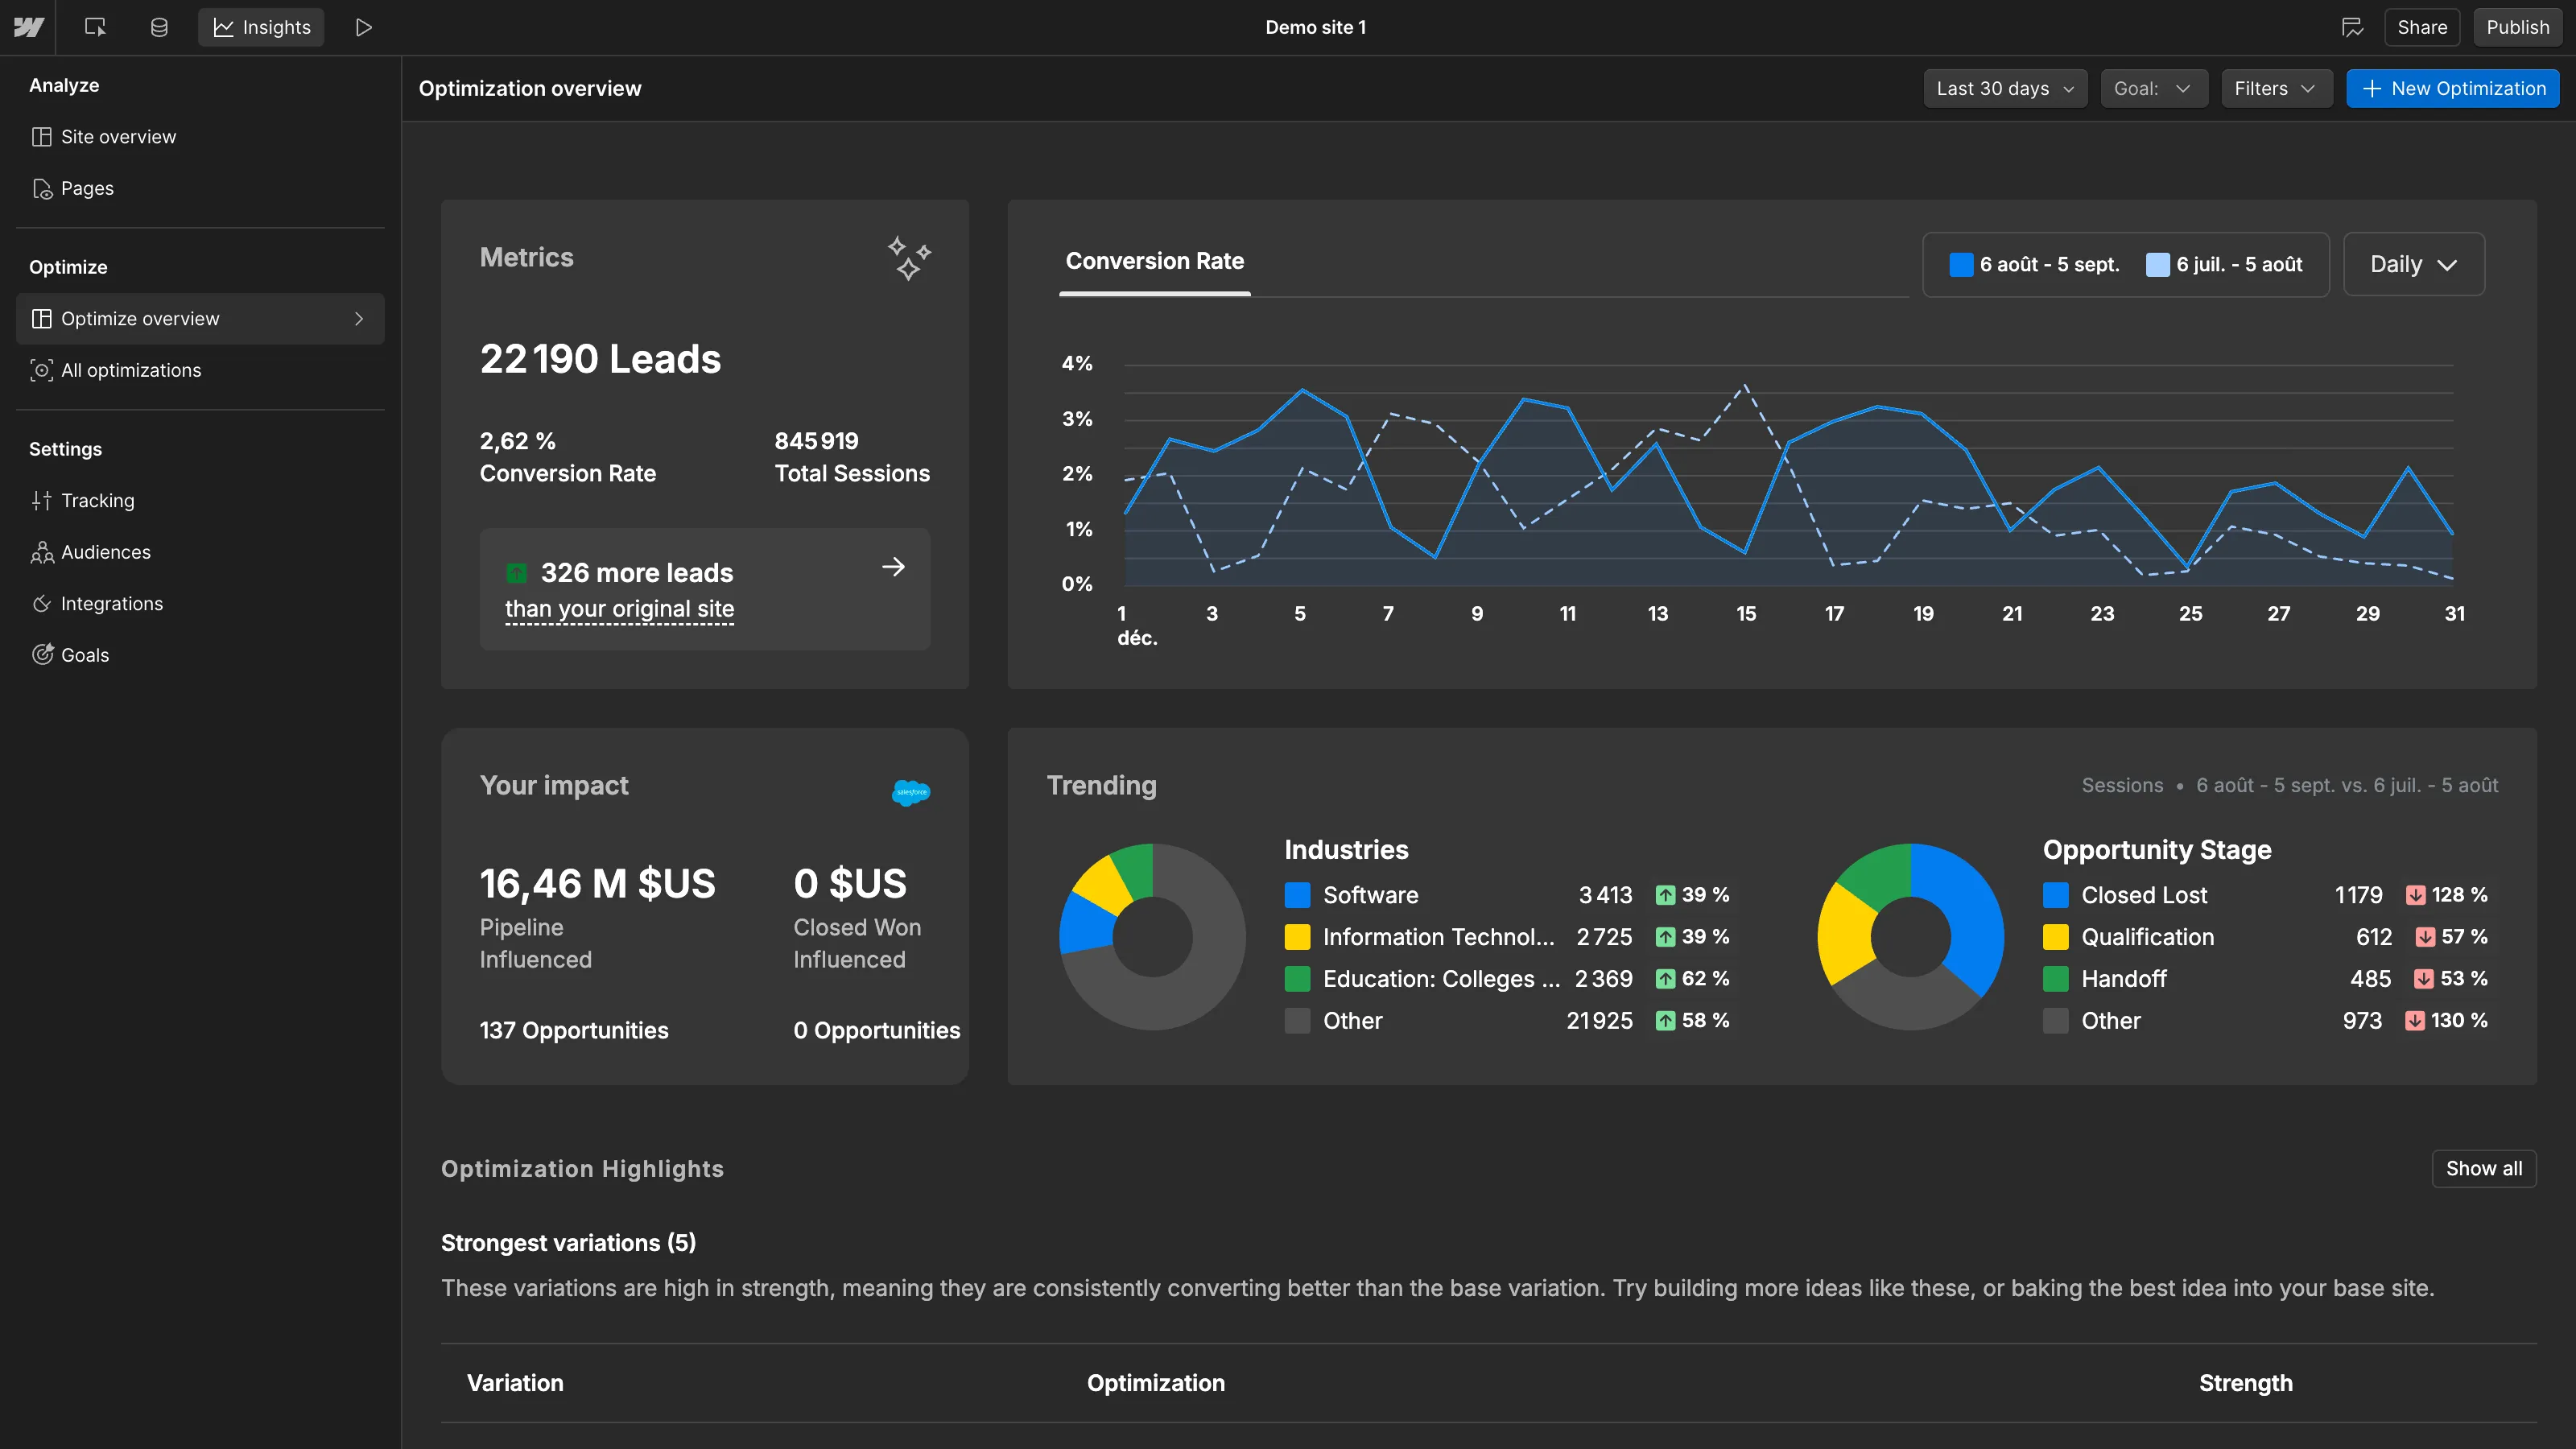2576x1449 pixels.
Task: Open the Last 30 days dropdown
Action: (2004, 88)
